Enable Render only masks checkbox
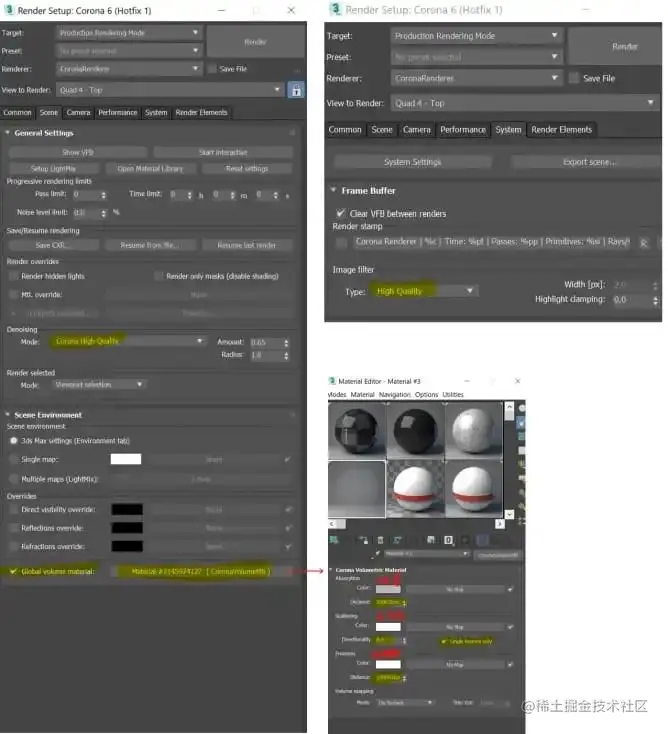The height and width of the screenshot is (734, 668). click(x=159, y=276)
